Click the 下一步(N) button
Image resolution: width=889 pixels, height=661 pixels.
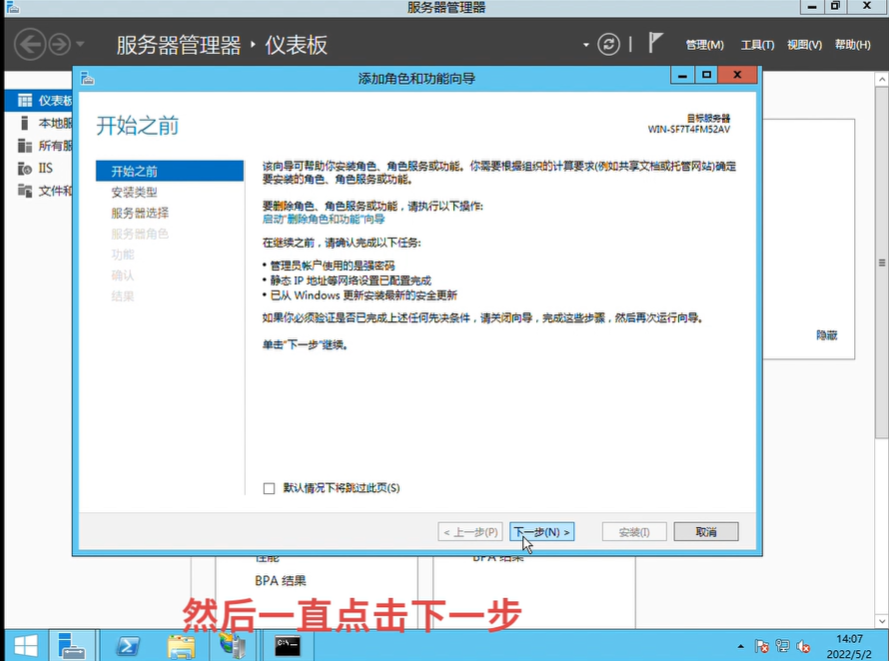tap(542, 532)
